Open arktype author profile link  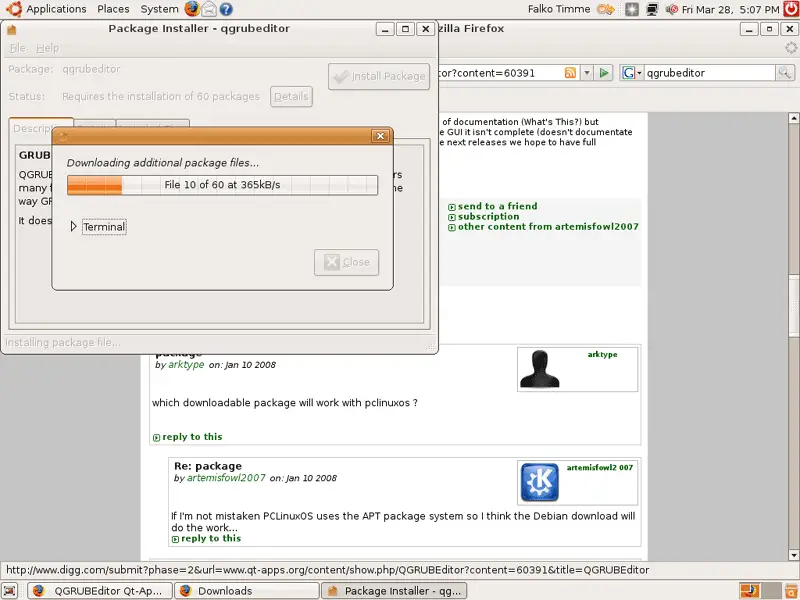tap(186, 365)
